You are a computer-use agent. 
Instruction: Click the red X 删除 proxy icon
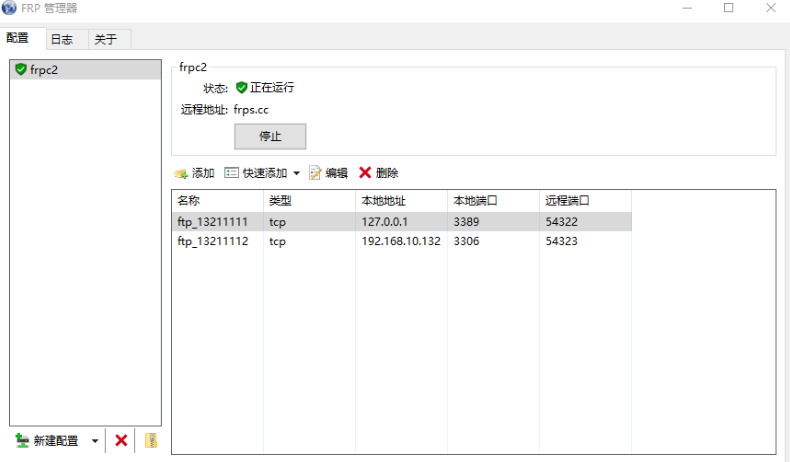365,173
